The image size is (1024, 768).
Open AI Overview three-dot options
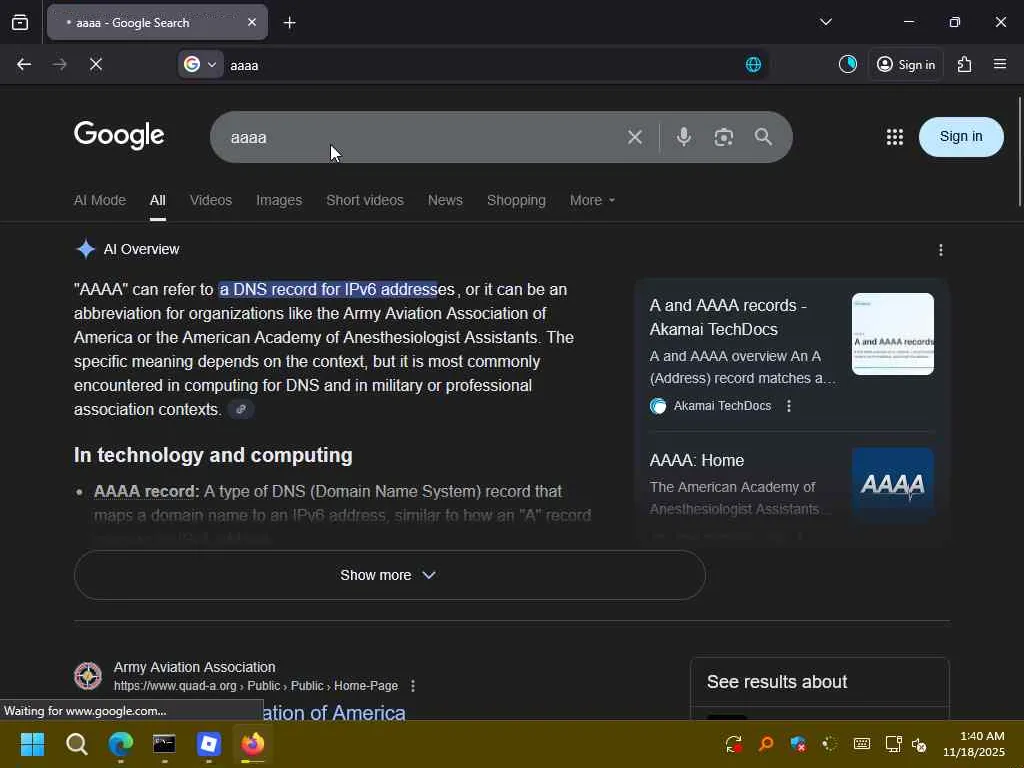940,249
